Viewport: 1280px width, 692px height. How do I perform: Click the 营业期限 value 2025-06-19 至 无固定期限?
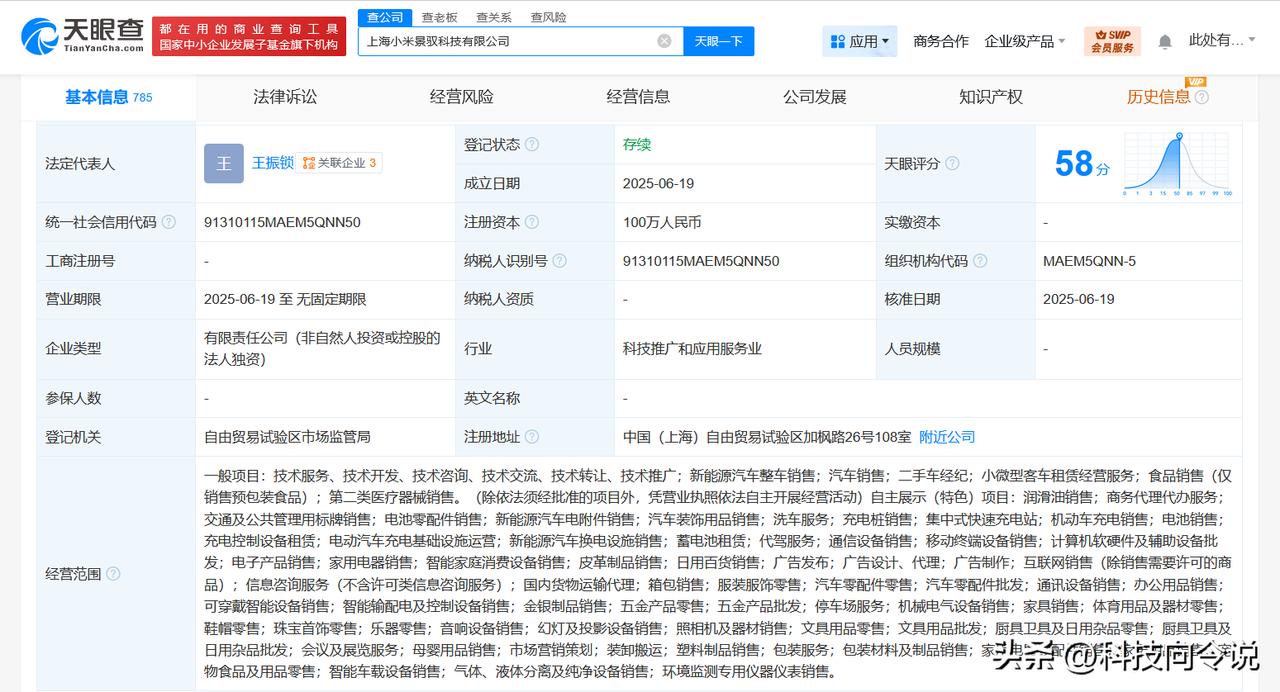285,299
